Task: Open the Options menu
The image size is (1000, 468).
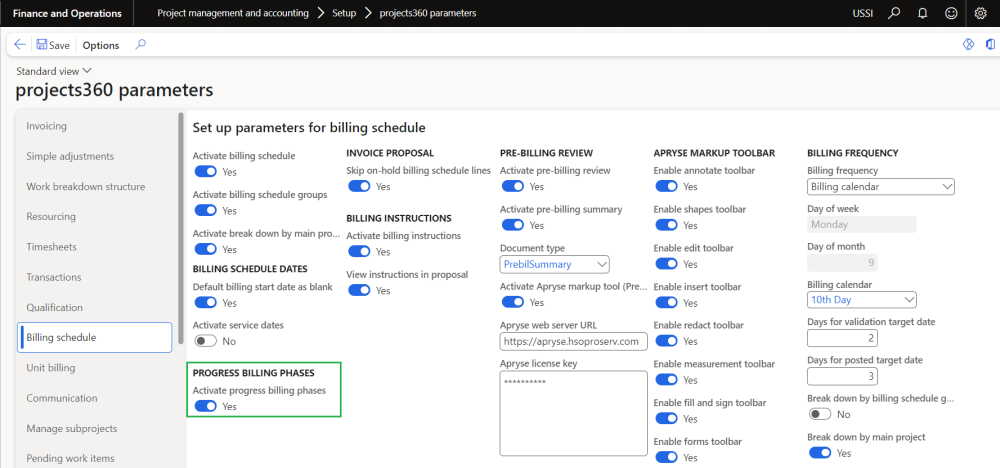Action: (x=101, y=45)
